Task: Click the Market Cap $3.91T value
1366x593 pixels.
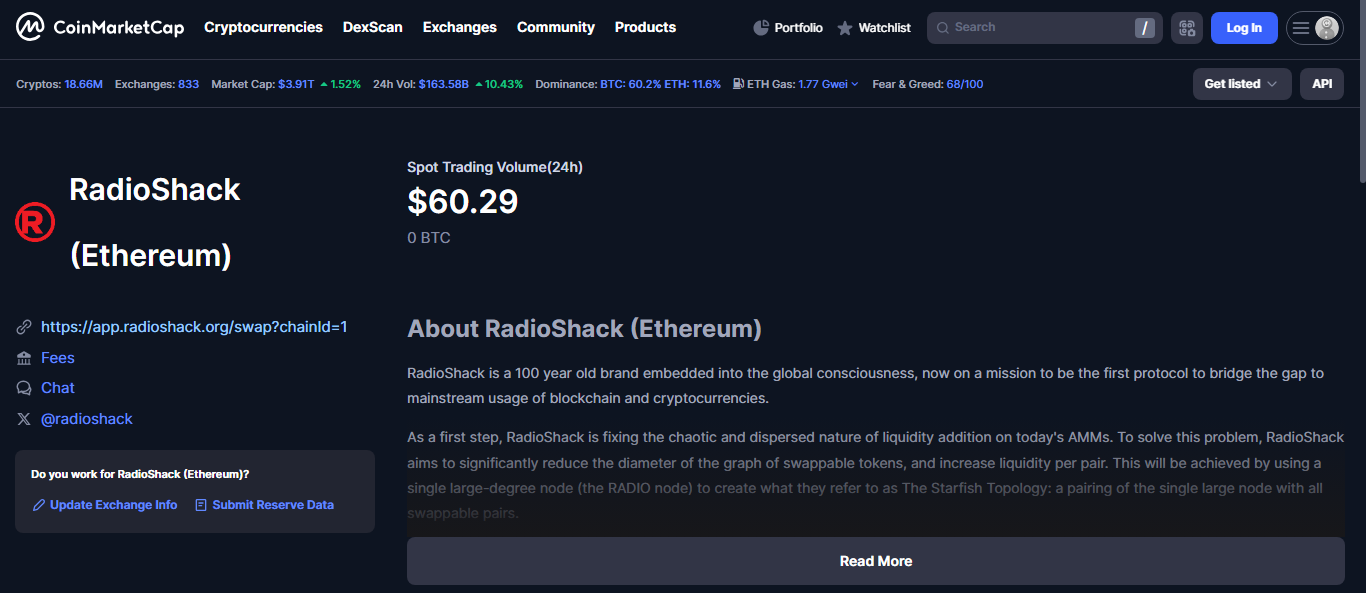Action: 296,84
